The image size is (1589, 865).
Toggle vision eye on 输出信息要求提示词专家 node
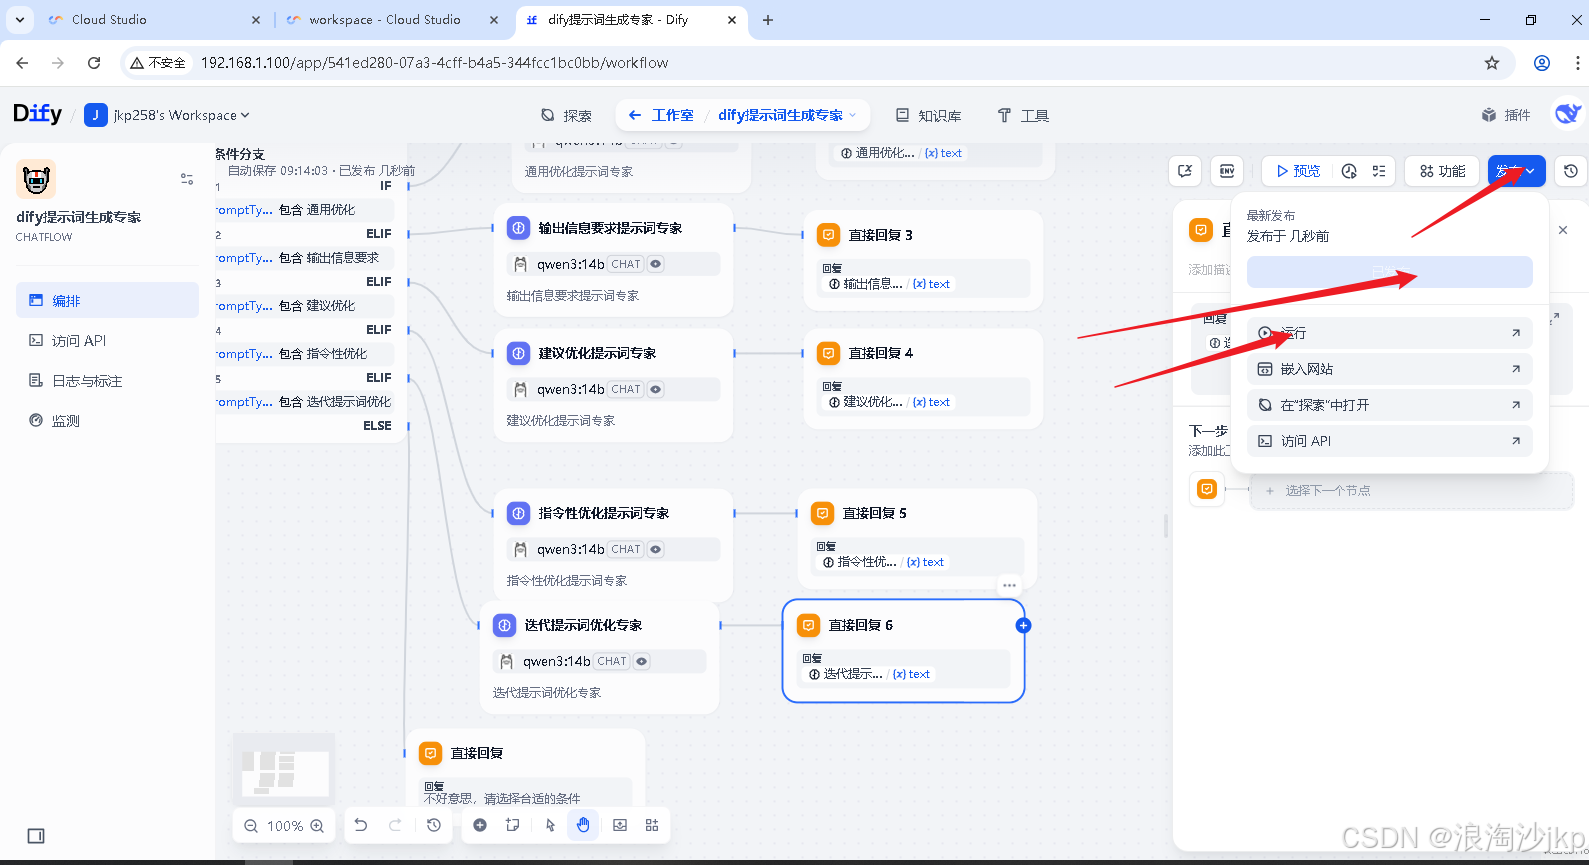coord(656,264)
